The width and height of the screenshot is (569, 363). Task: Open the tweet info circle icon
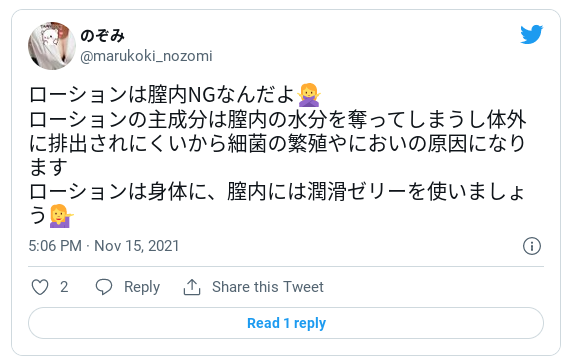click(x=532, y=246)
